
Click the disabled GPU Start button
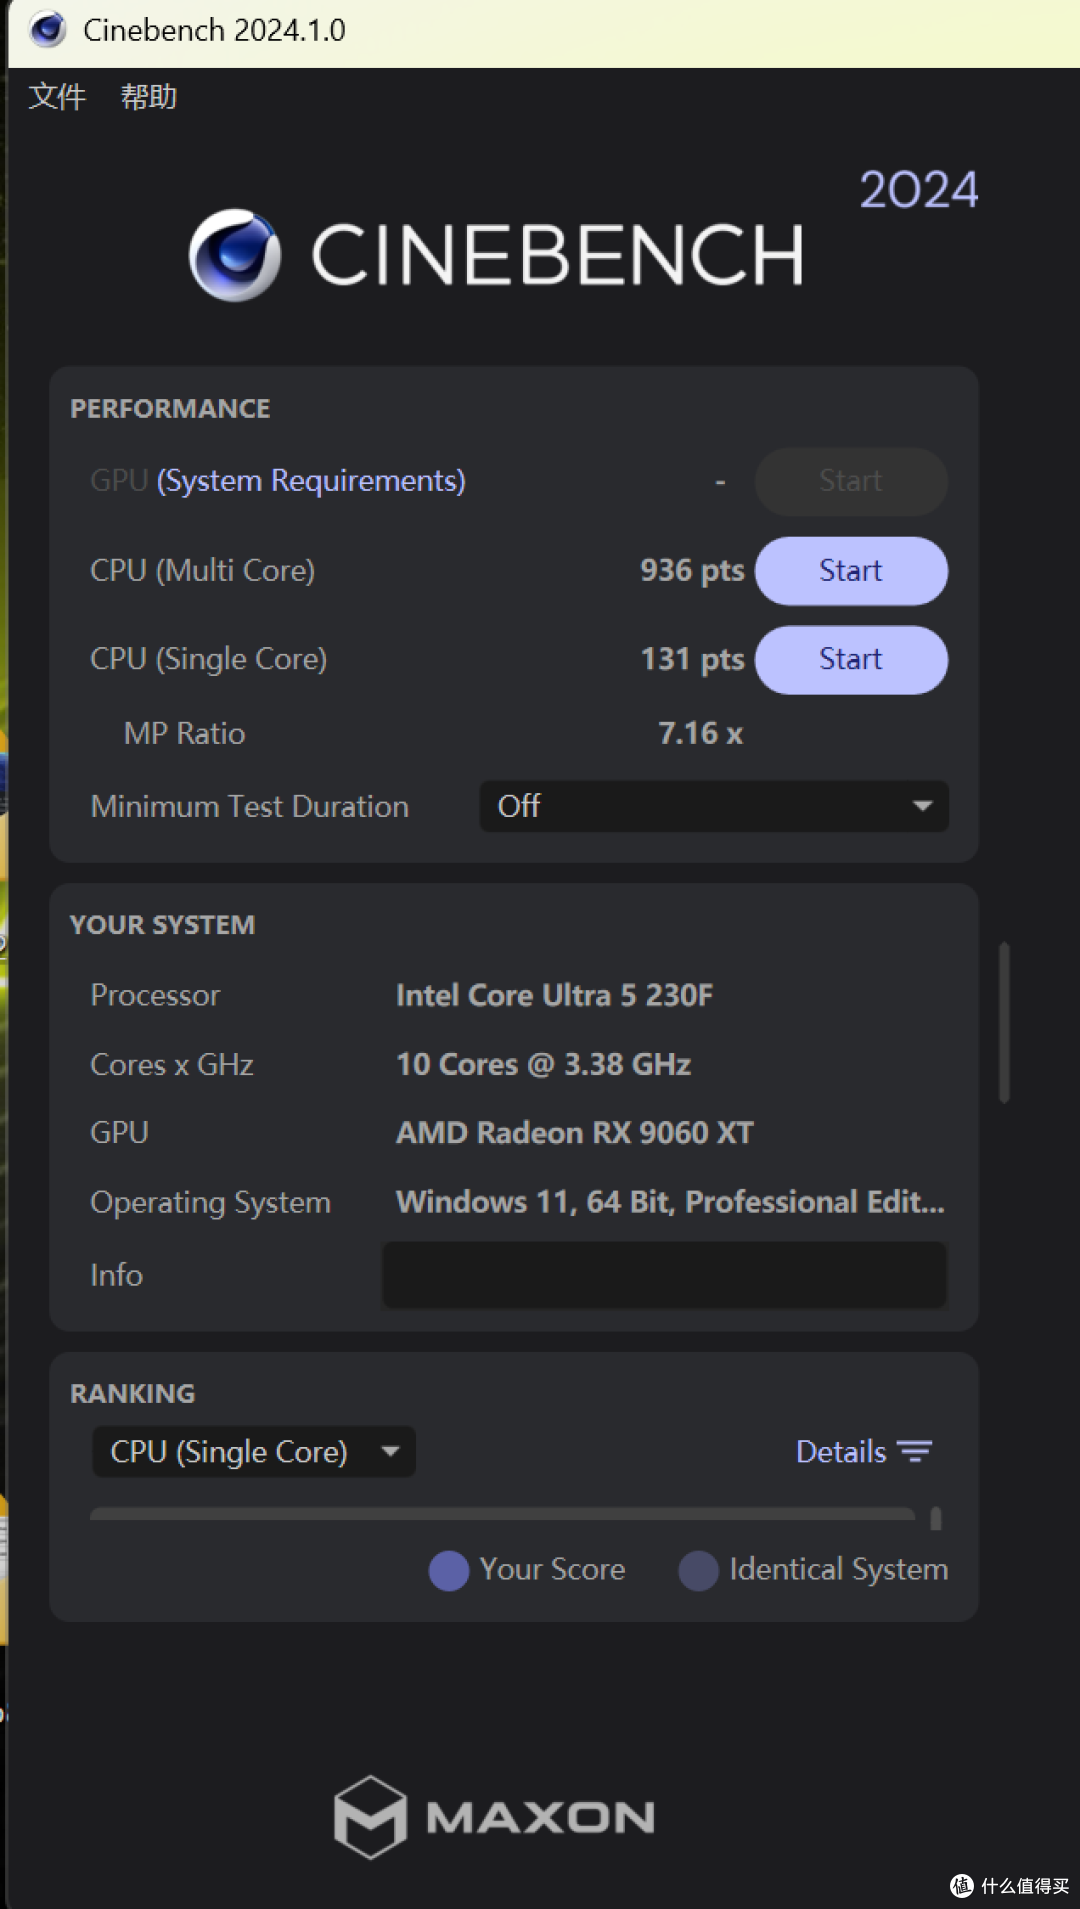(851, 482)
